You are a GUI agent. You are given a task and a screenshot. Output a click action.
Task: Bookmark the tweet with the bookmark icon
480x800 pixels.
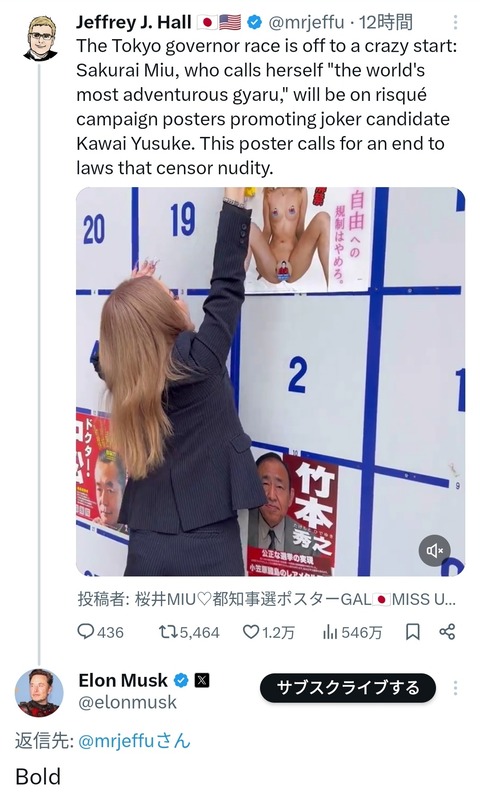tap(412, 632)
